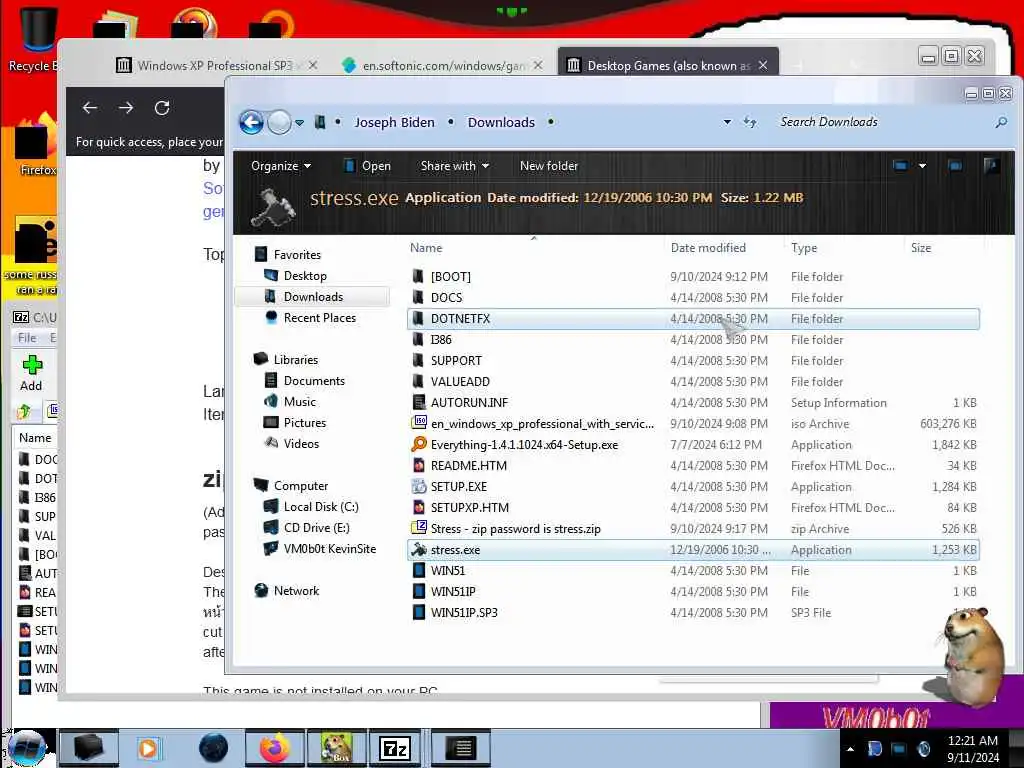Click the Explorer back arrow button
This screenshot has width=1024, height=768.
(x=251, y=122)
